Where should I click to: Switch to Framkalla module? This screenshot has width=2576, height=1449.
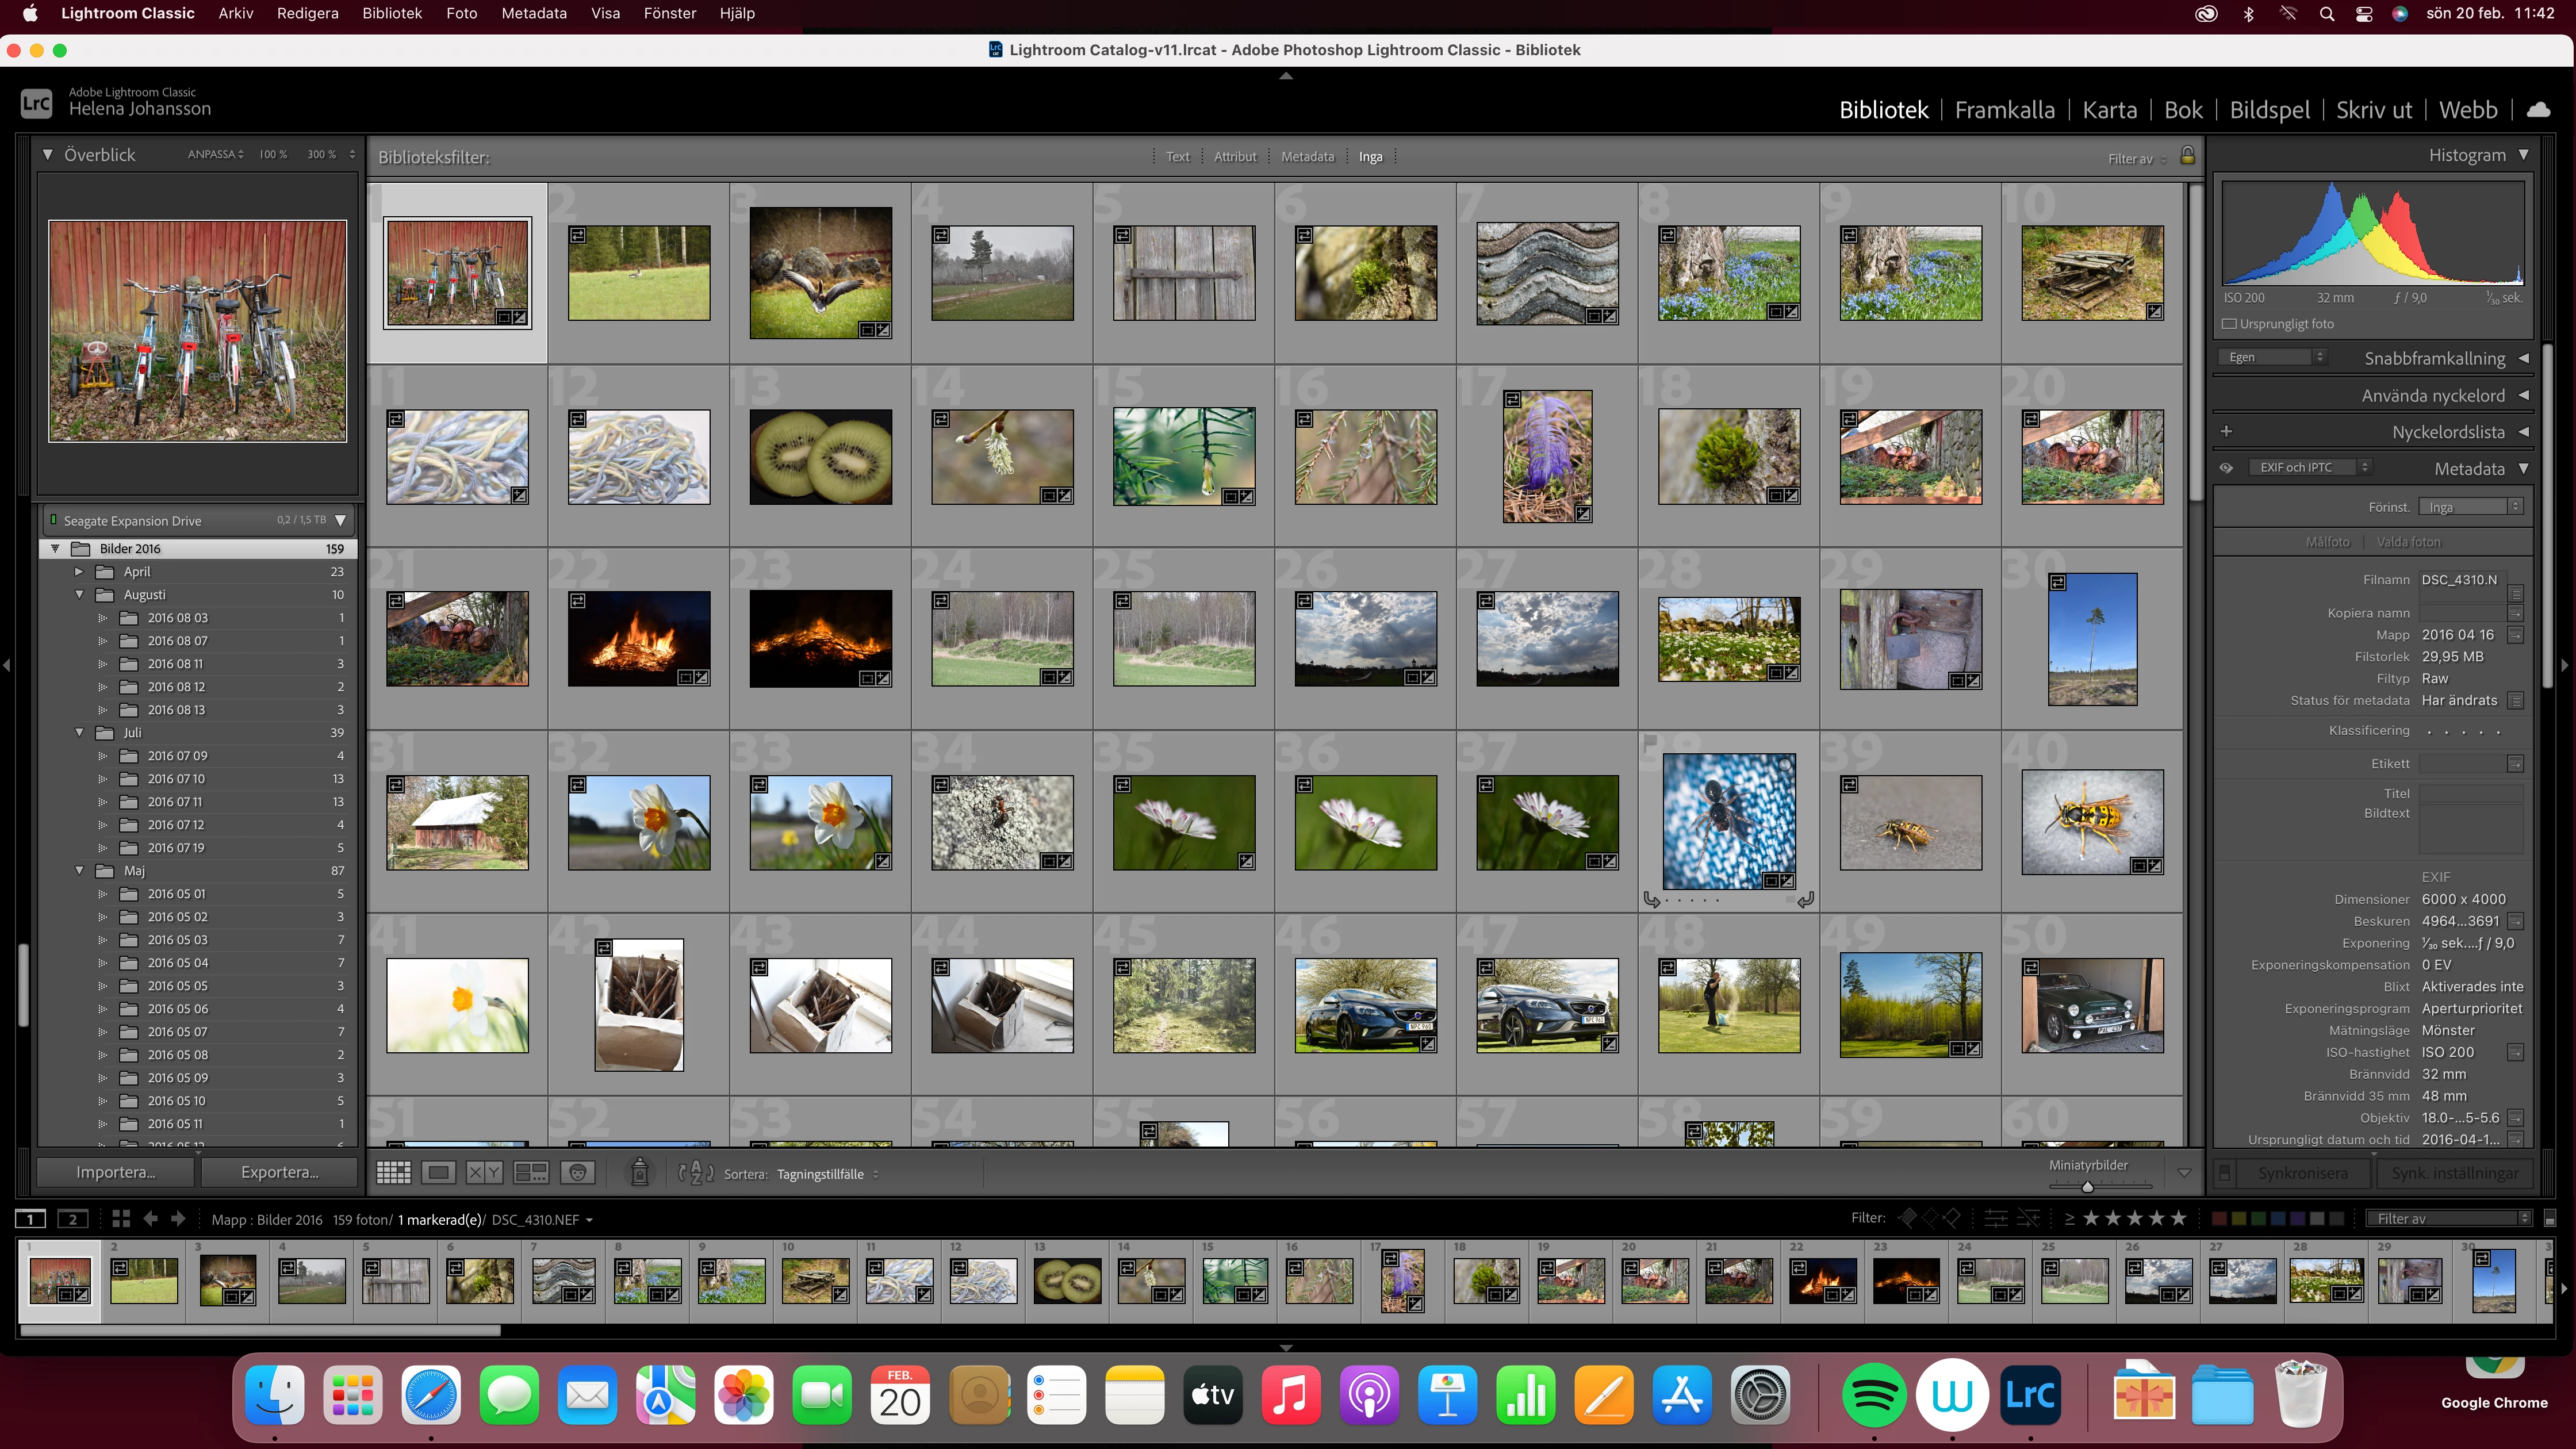[x=2004, y=110]
